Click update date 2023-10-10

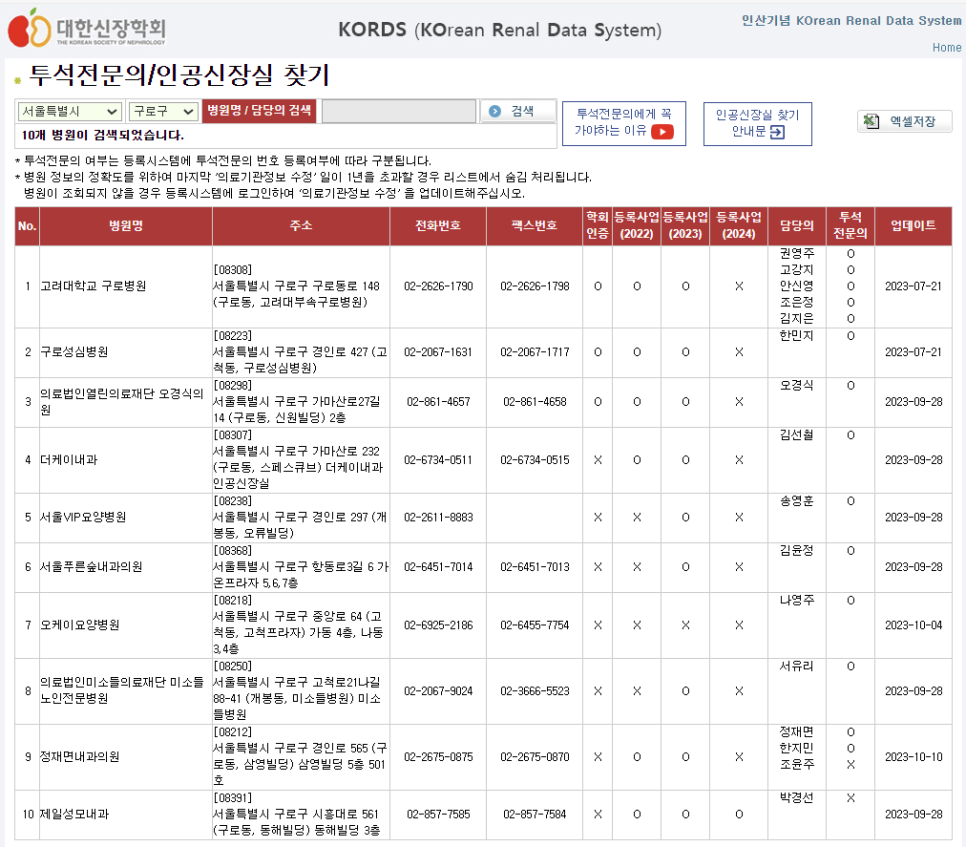tap(914, 756)
